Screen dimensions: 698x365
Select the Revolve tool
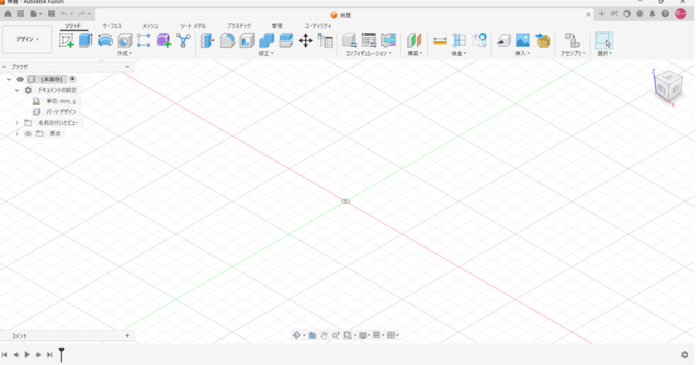point(105,41)
